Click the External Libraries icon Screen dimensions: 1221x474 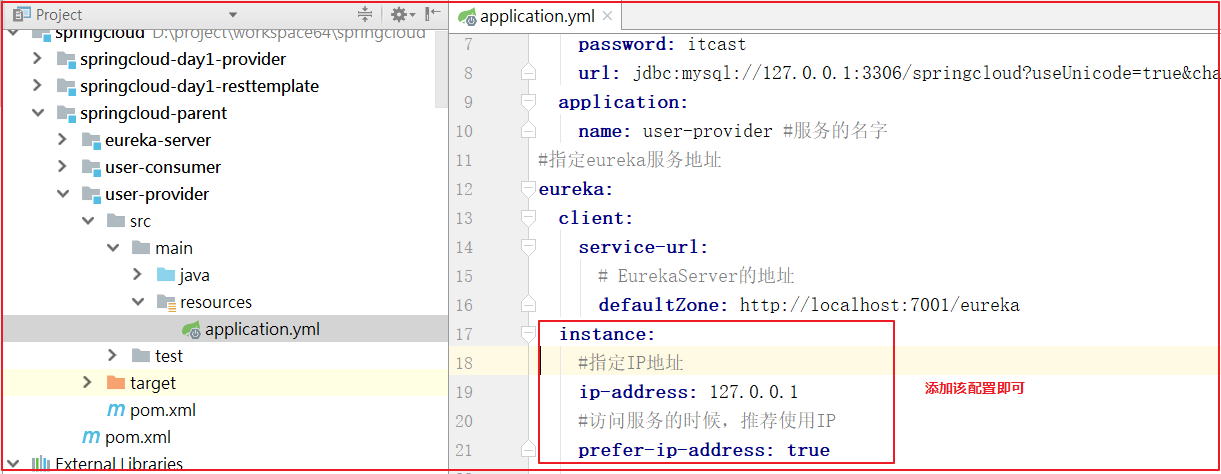(41, 464)
